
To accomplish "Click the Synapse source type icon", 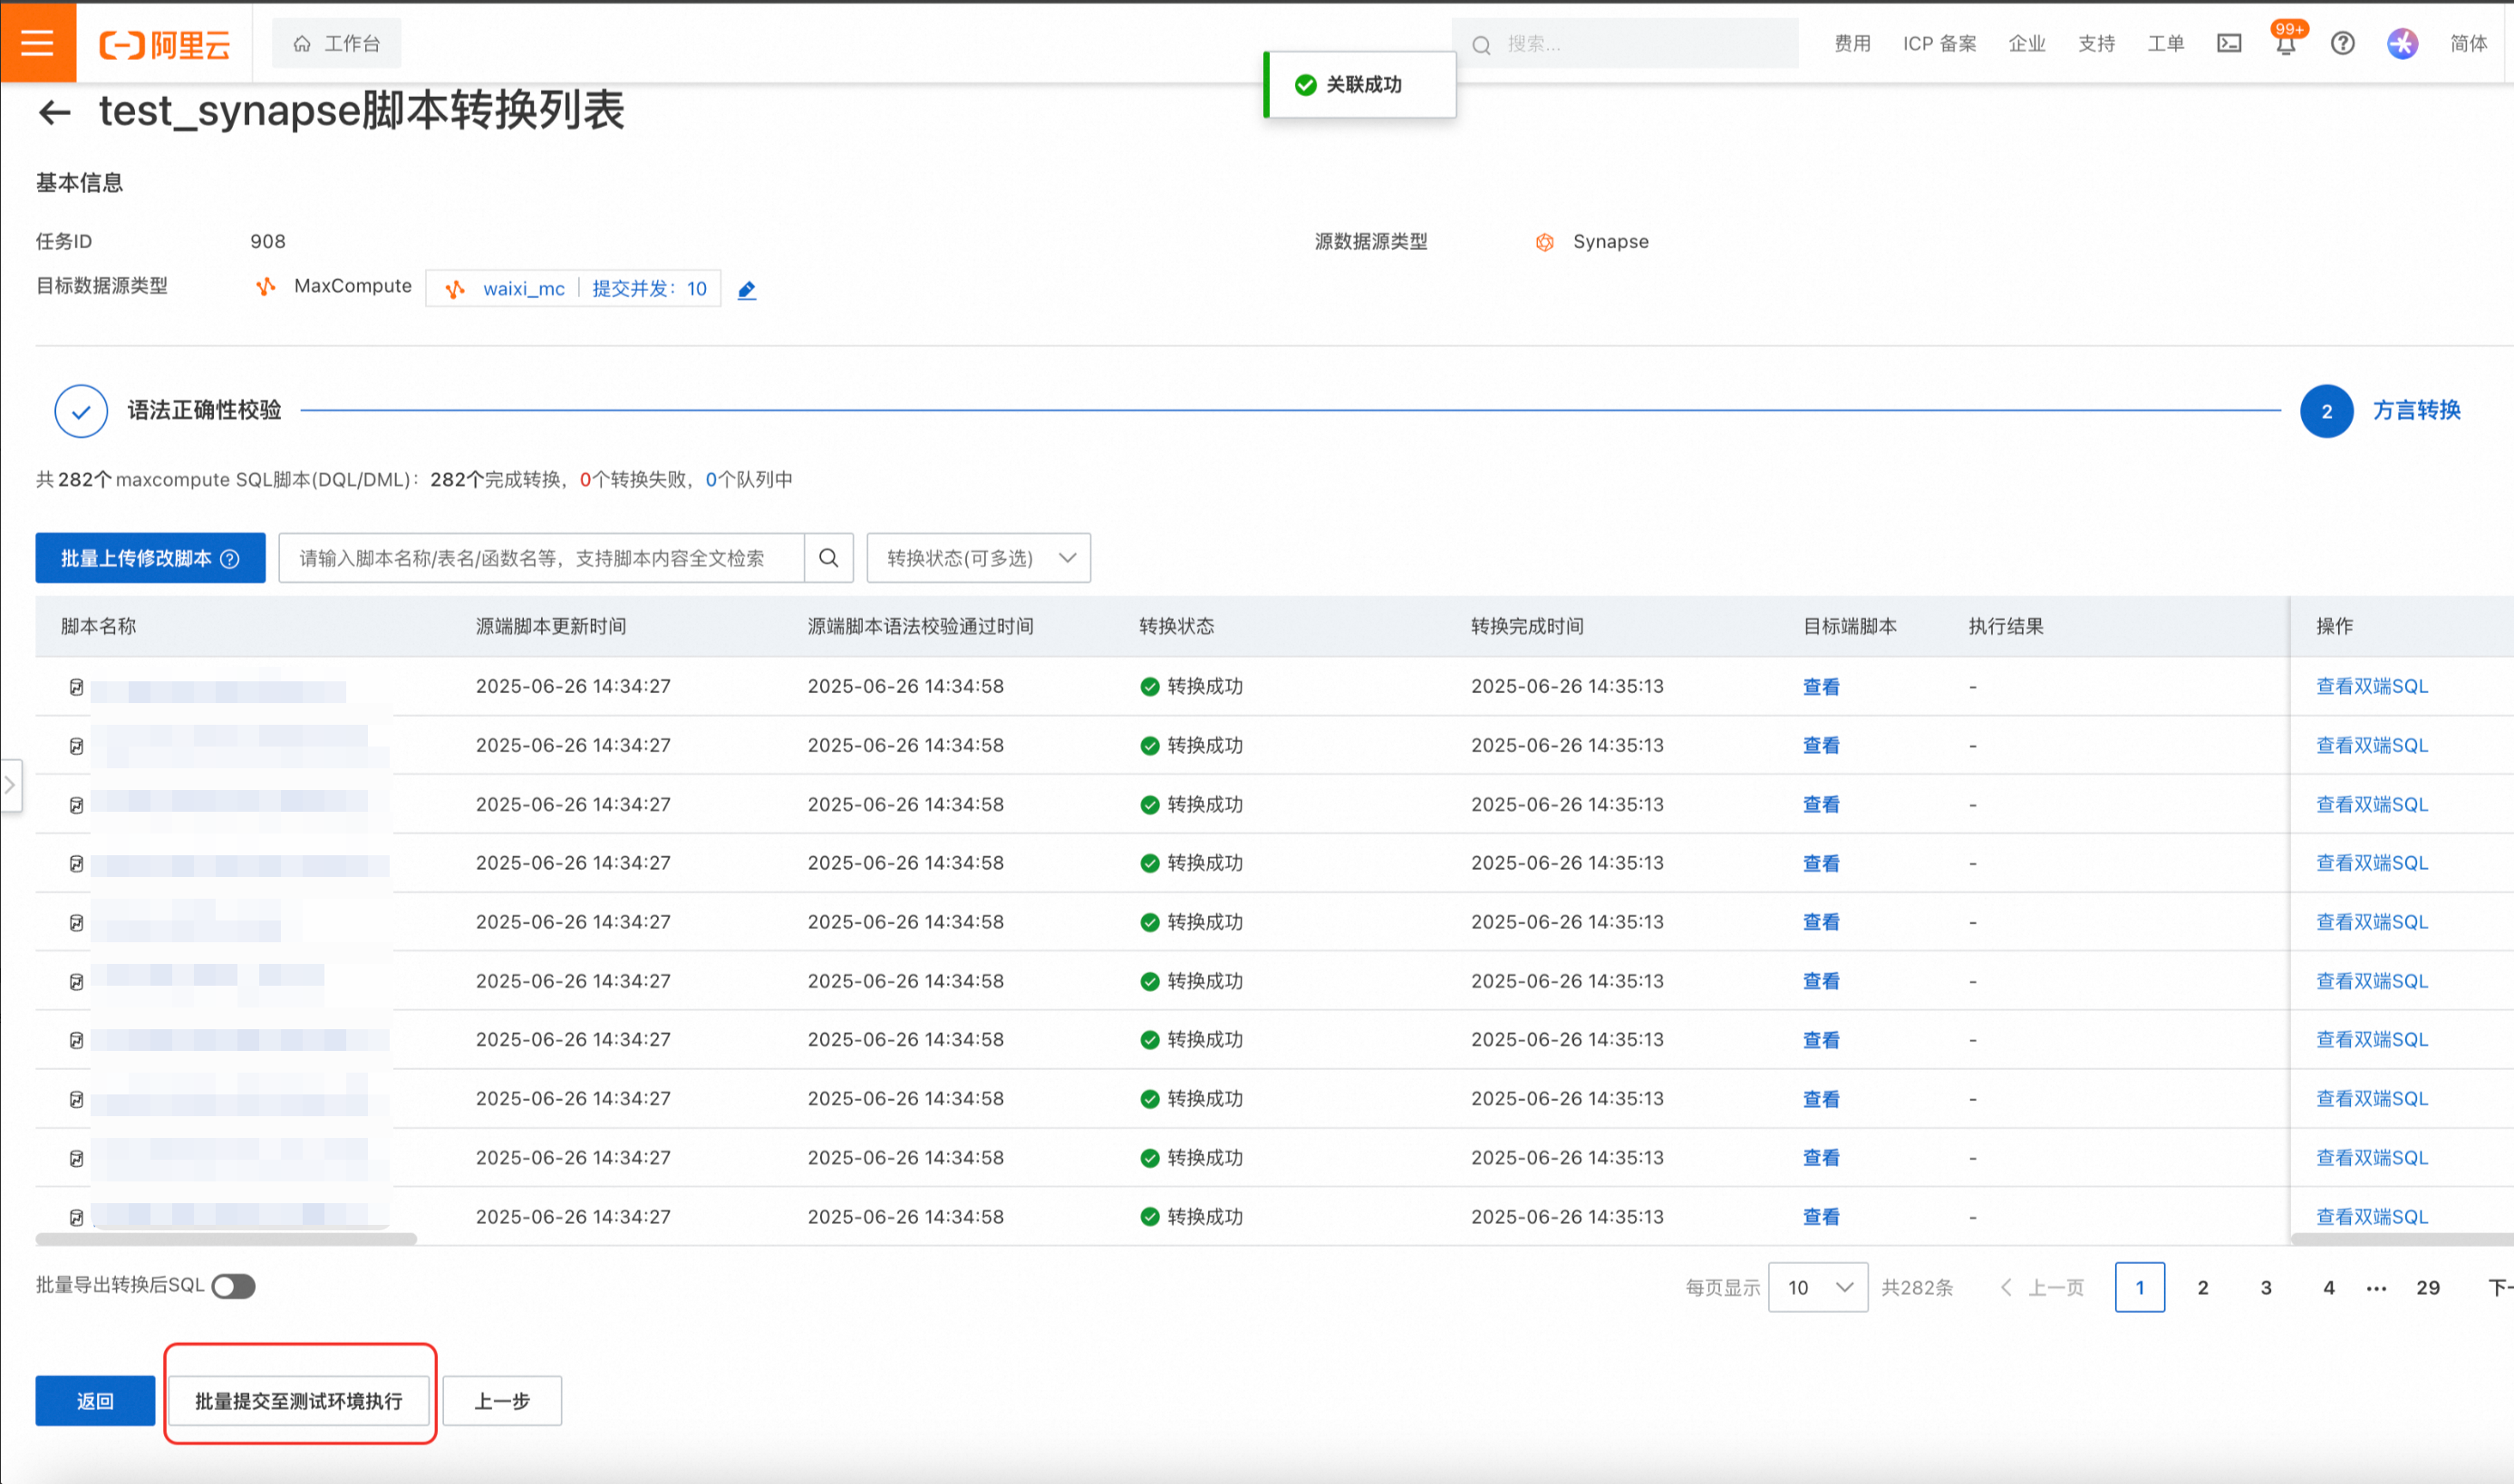I will point(1544,242).
